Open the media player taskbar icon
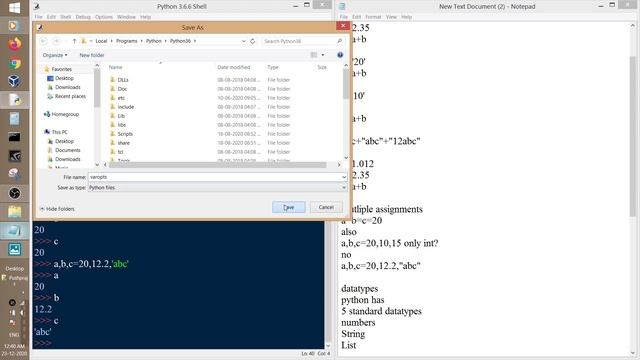The image size is (640, 360). click(x=13, y=26)
